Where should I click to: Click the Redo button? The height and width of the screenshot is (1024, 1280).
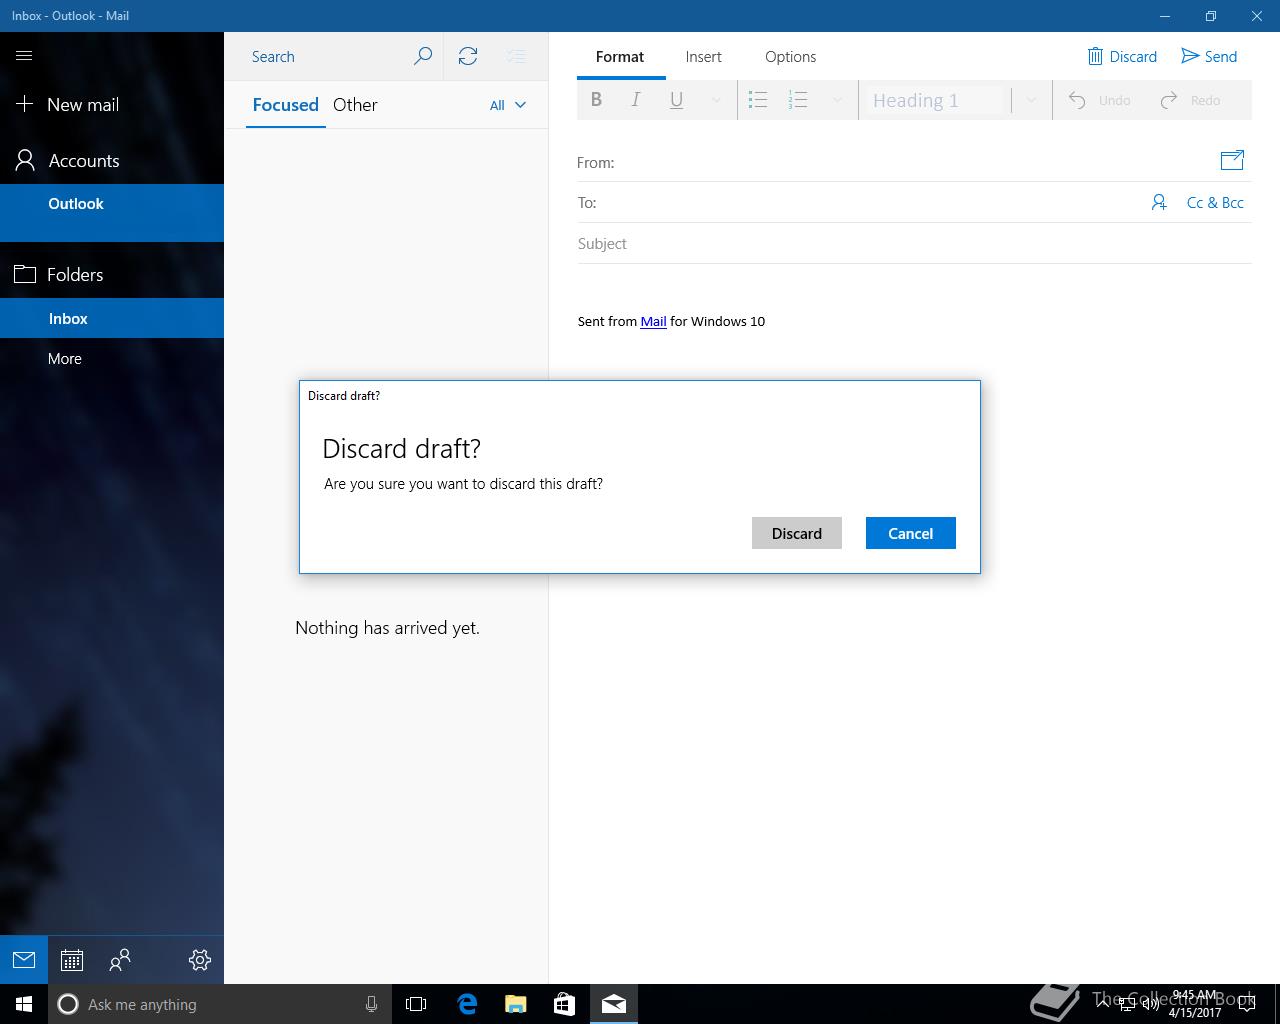tap(1190, 100)
